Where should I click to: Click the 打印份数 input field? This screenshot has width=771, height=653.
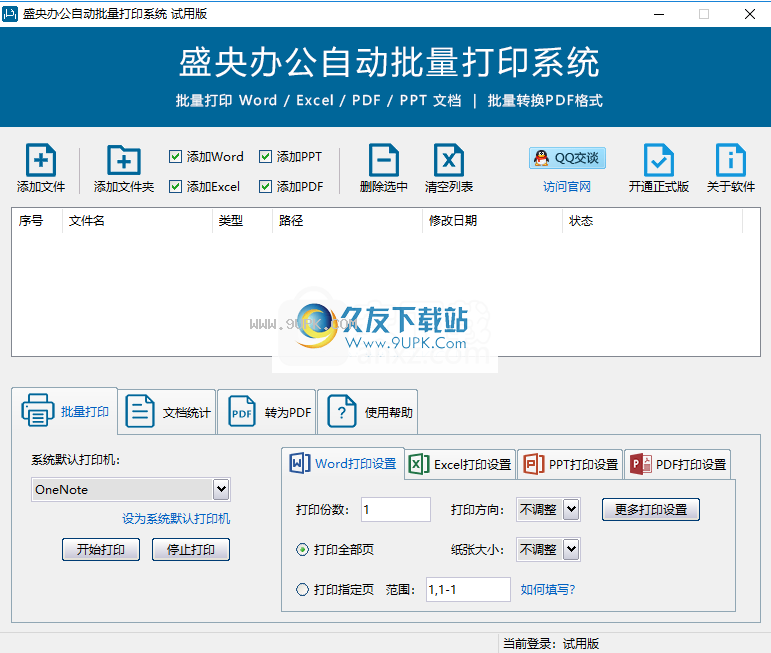tap(396, 509)
